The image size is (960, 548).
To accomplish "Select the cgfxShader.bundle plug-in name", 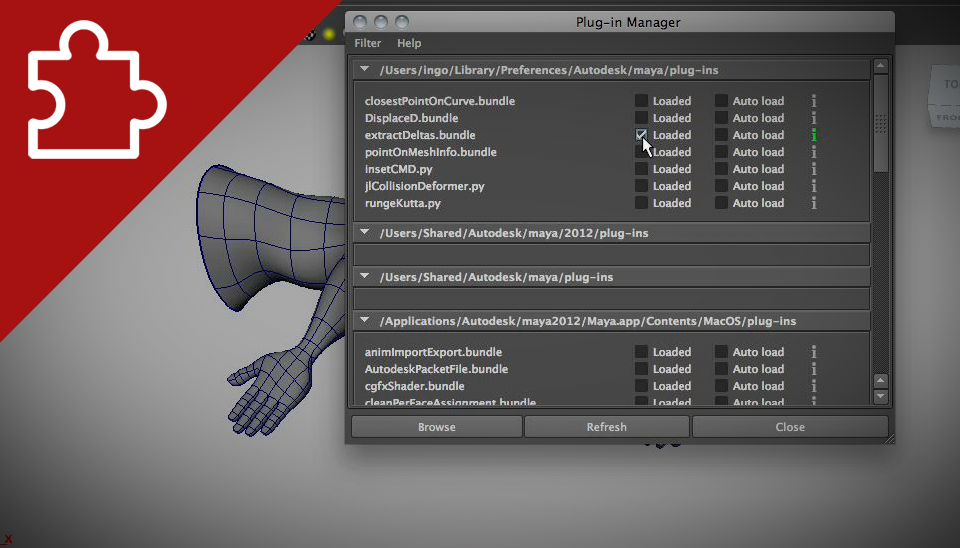I will coord(414,386).
